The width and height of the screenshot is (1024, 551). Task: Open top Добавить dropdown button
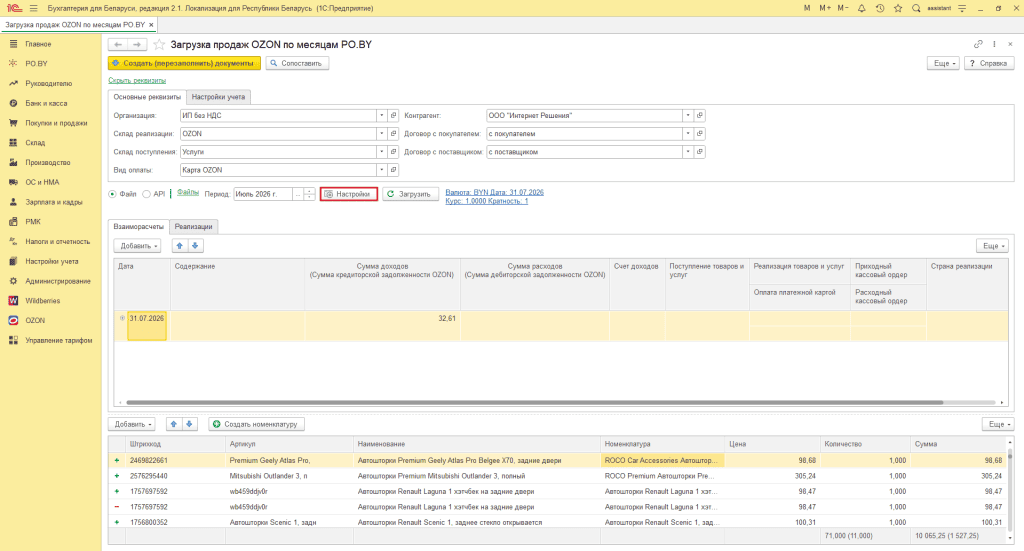pos(137,245)
